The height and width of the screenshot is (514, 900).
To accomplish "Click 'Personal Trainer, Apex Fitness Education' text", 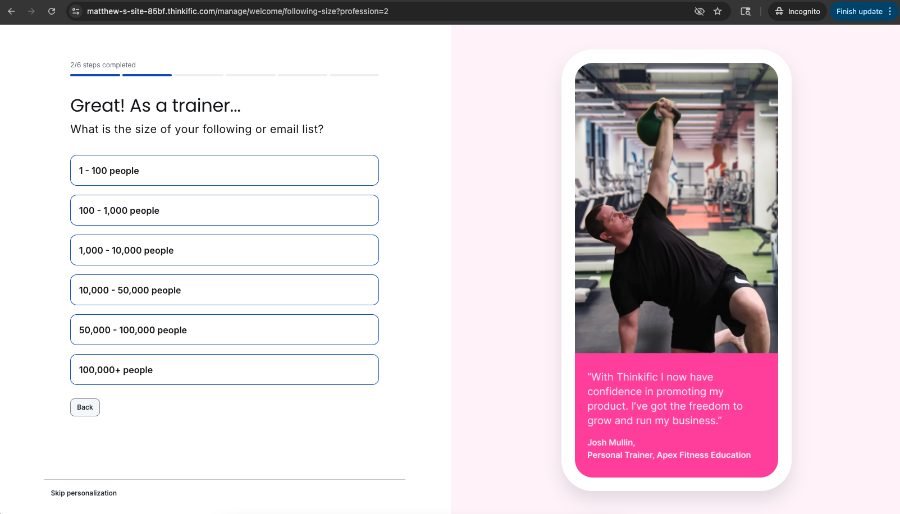I will 669,455.
